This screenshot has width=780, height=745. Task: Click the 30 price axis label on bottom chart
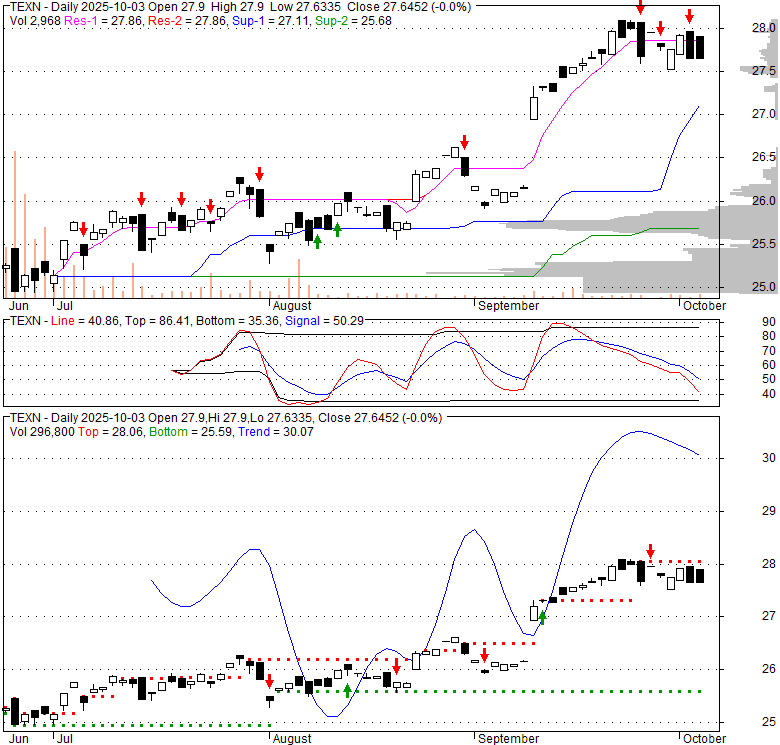click(x=769, y=458)
